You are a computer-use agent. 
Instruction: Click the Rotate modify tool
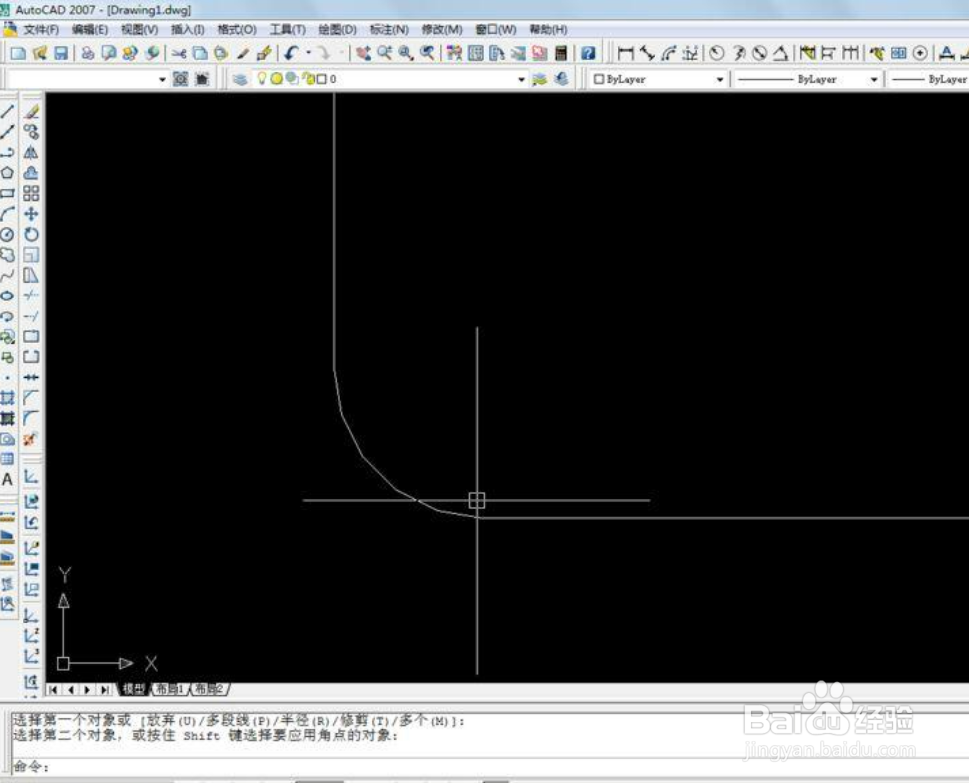click(31, 234)
